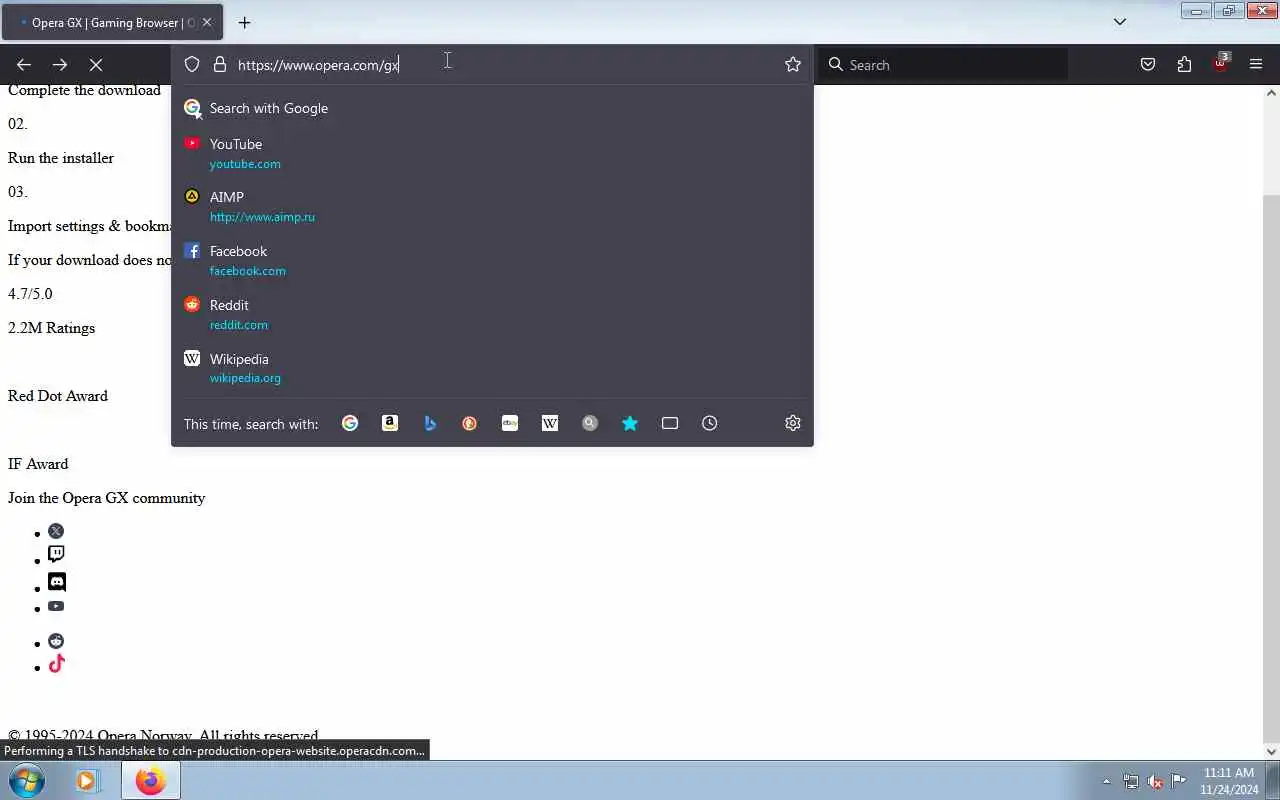This screenshot has height=800, width=1280.
Task: Search this time with Google
Action: (350, 423)
